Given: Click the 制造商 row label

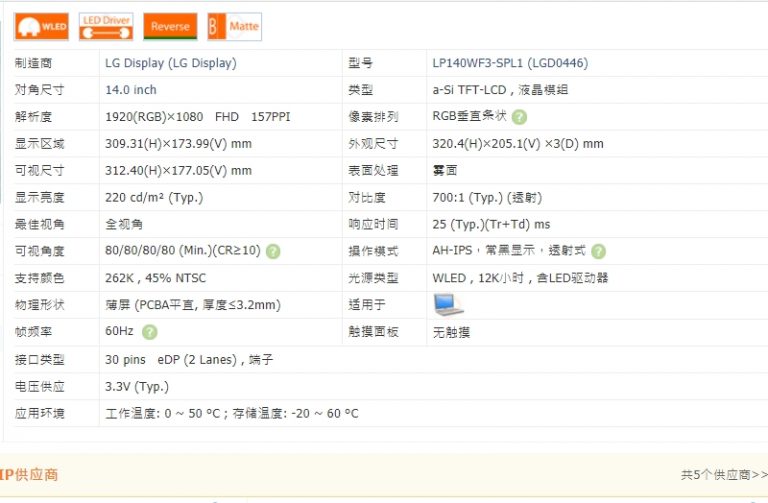Looking at the screenshot, I should click(33, 63).
